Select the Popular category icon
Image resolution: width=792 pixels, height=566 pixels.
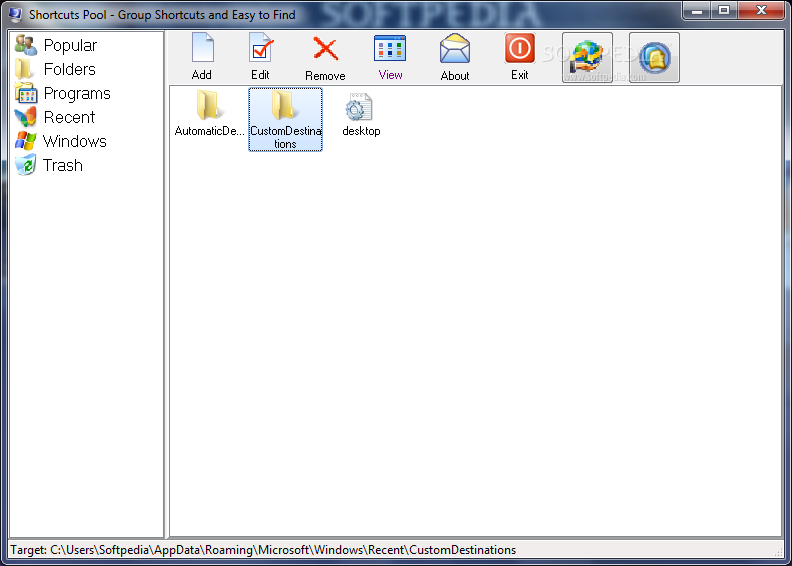click(26, 45)
